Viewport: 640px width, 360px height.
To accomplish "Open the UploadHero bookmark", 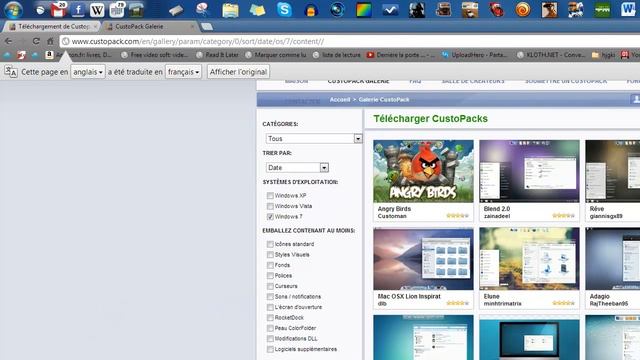I will pos(474,55).
